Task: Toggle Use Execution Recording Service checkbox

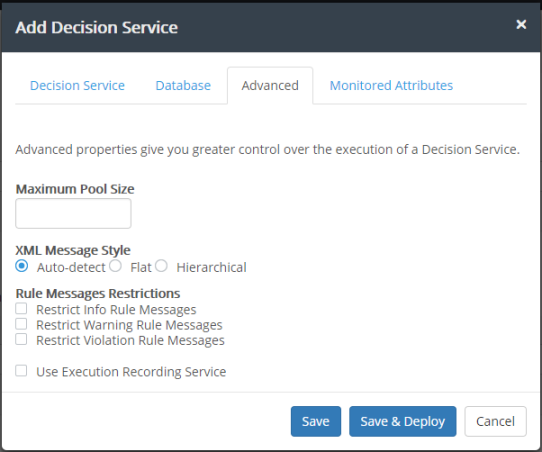Action: [21, 370]
